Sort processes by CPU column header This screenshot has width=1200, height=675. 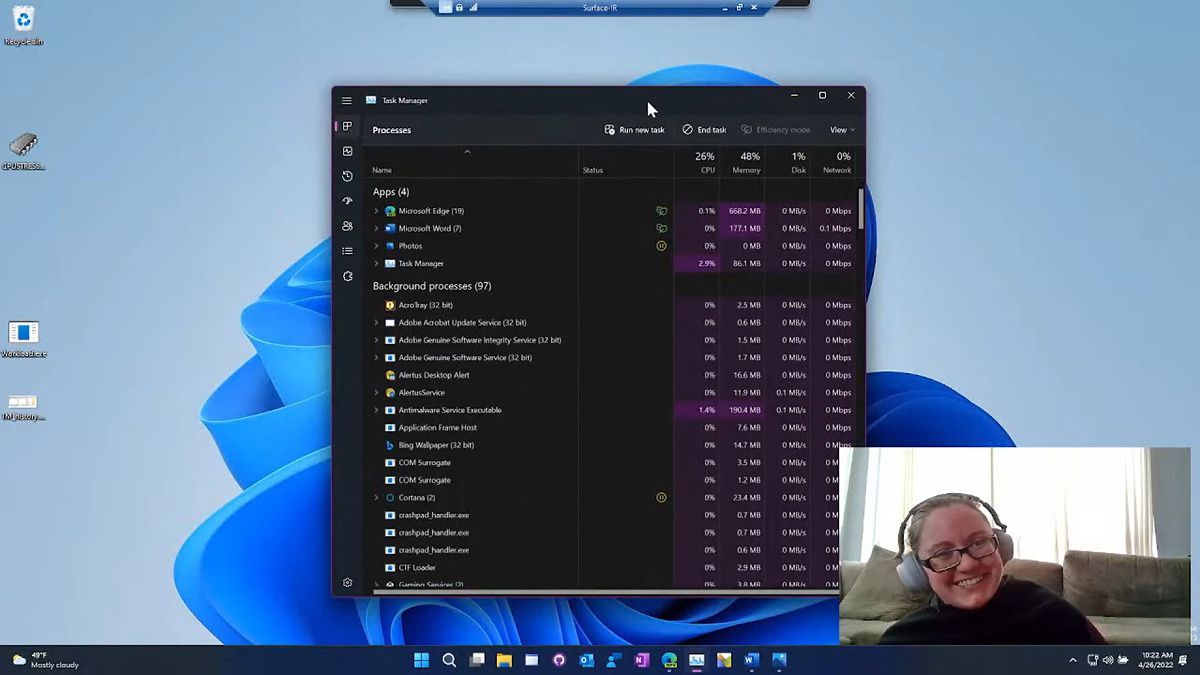[x=705, y=163]
